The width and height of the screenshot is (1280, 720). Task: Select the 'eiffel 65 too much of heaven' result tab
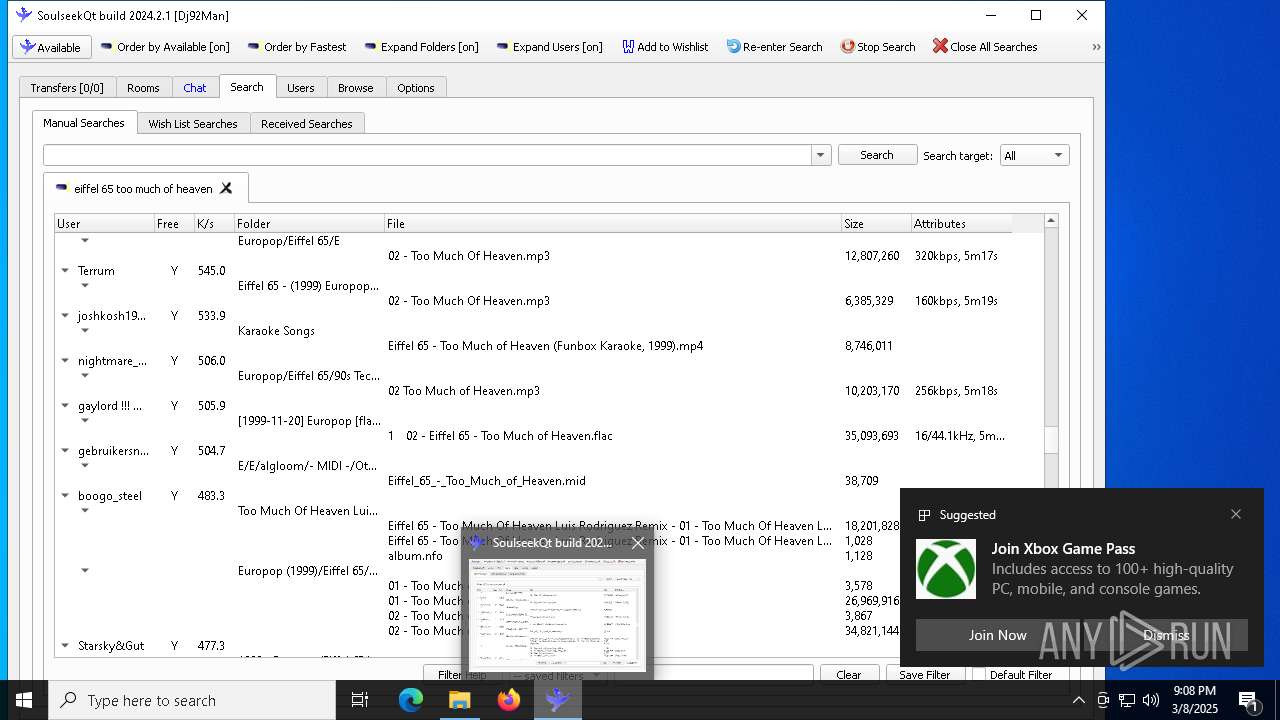click(145, 188)
